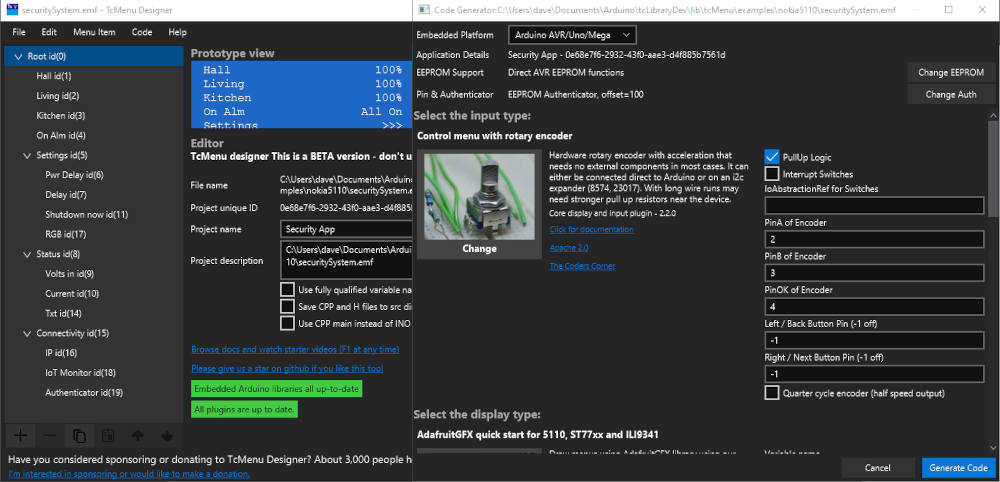1000x482 pixels.
Task: Focus PinOK of Encoder field
Action: pos(874,307)
